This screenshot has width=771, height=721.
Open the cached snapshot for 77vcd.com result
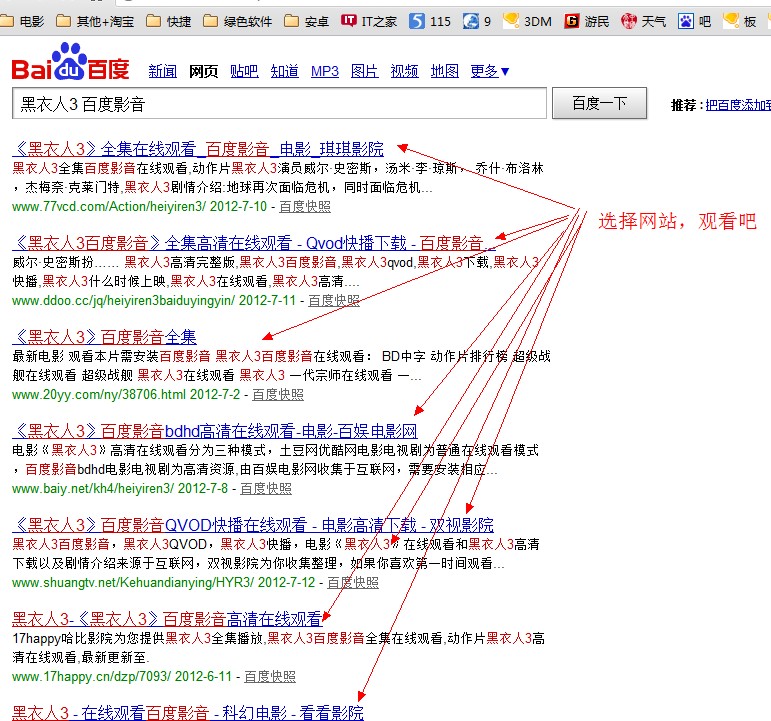[x=305, y=206]
